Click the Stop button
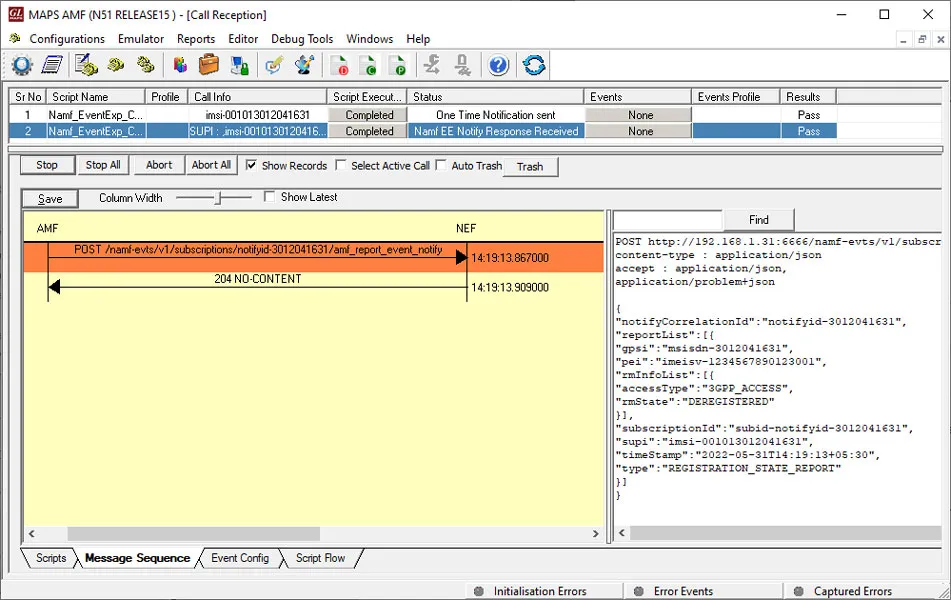The image size is (951, 600). coord(47,165)
